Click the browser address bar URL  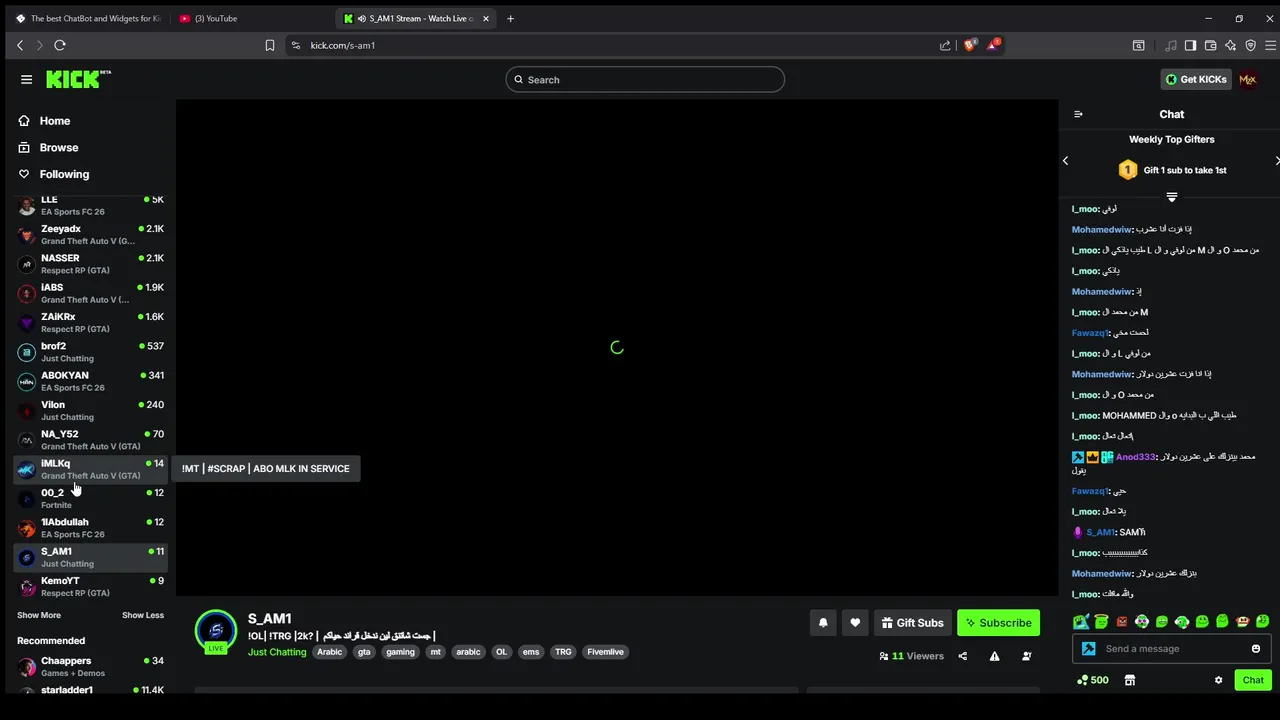(x=343, y=45)
